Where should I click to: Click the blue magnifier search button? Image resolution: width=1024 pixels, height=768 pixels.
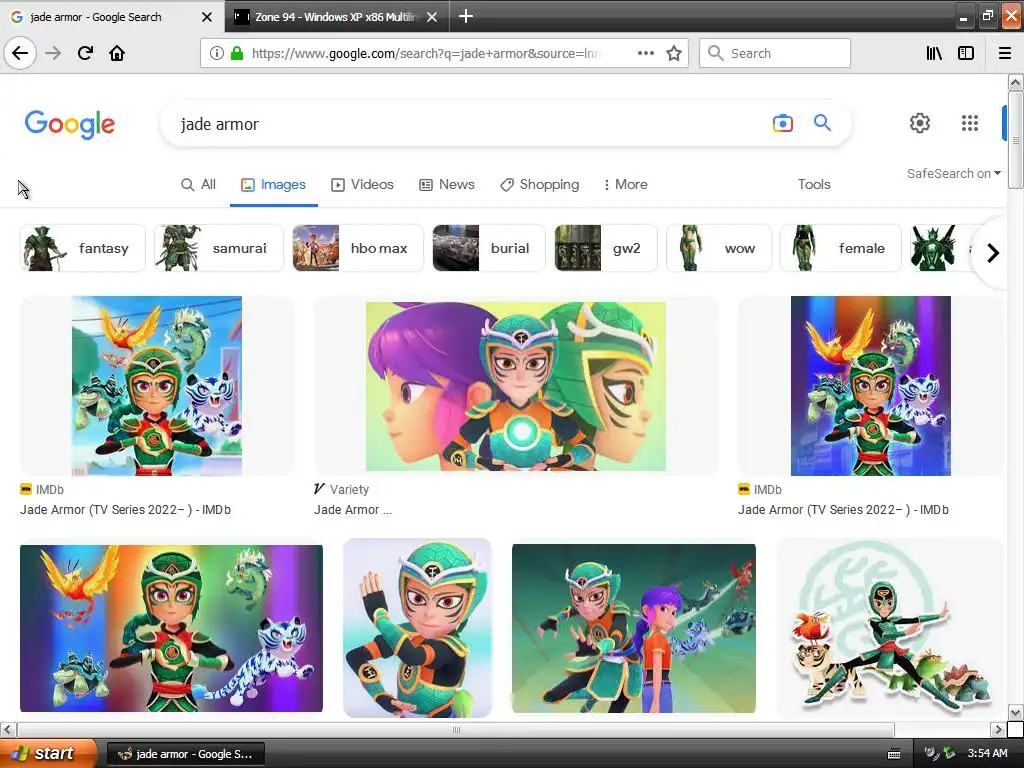coord(822,122)
